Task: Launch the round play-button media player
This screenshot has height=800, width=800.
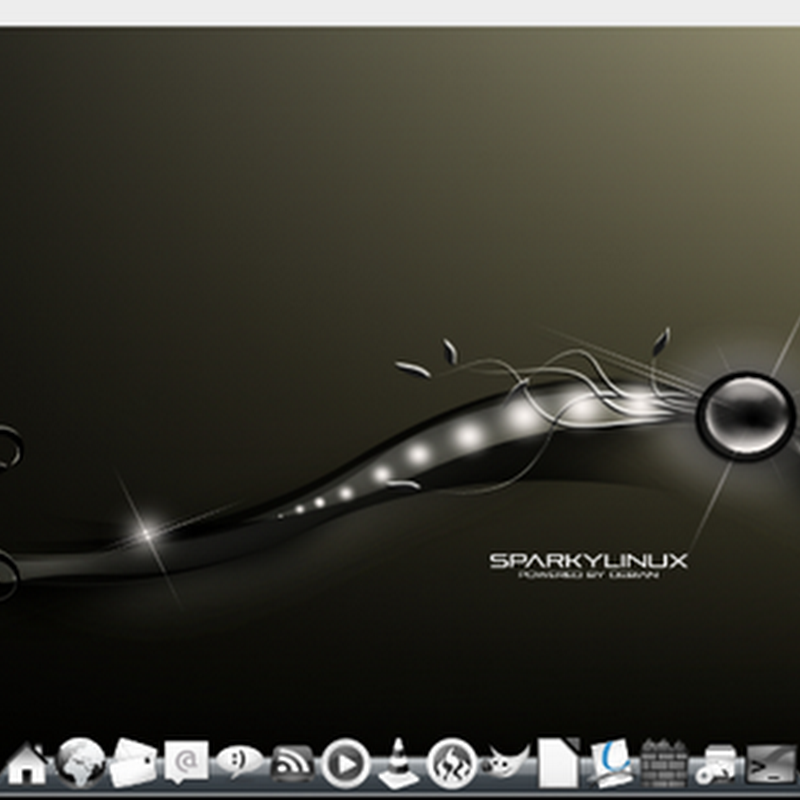Action: [x=345, y=764]
